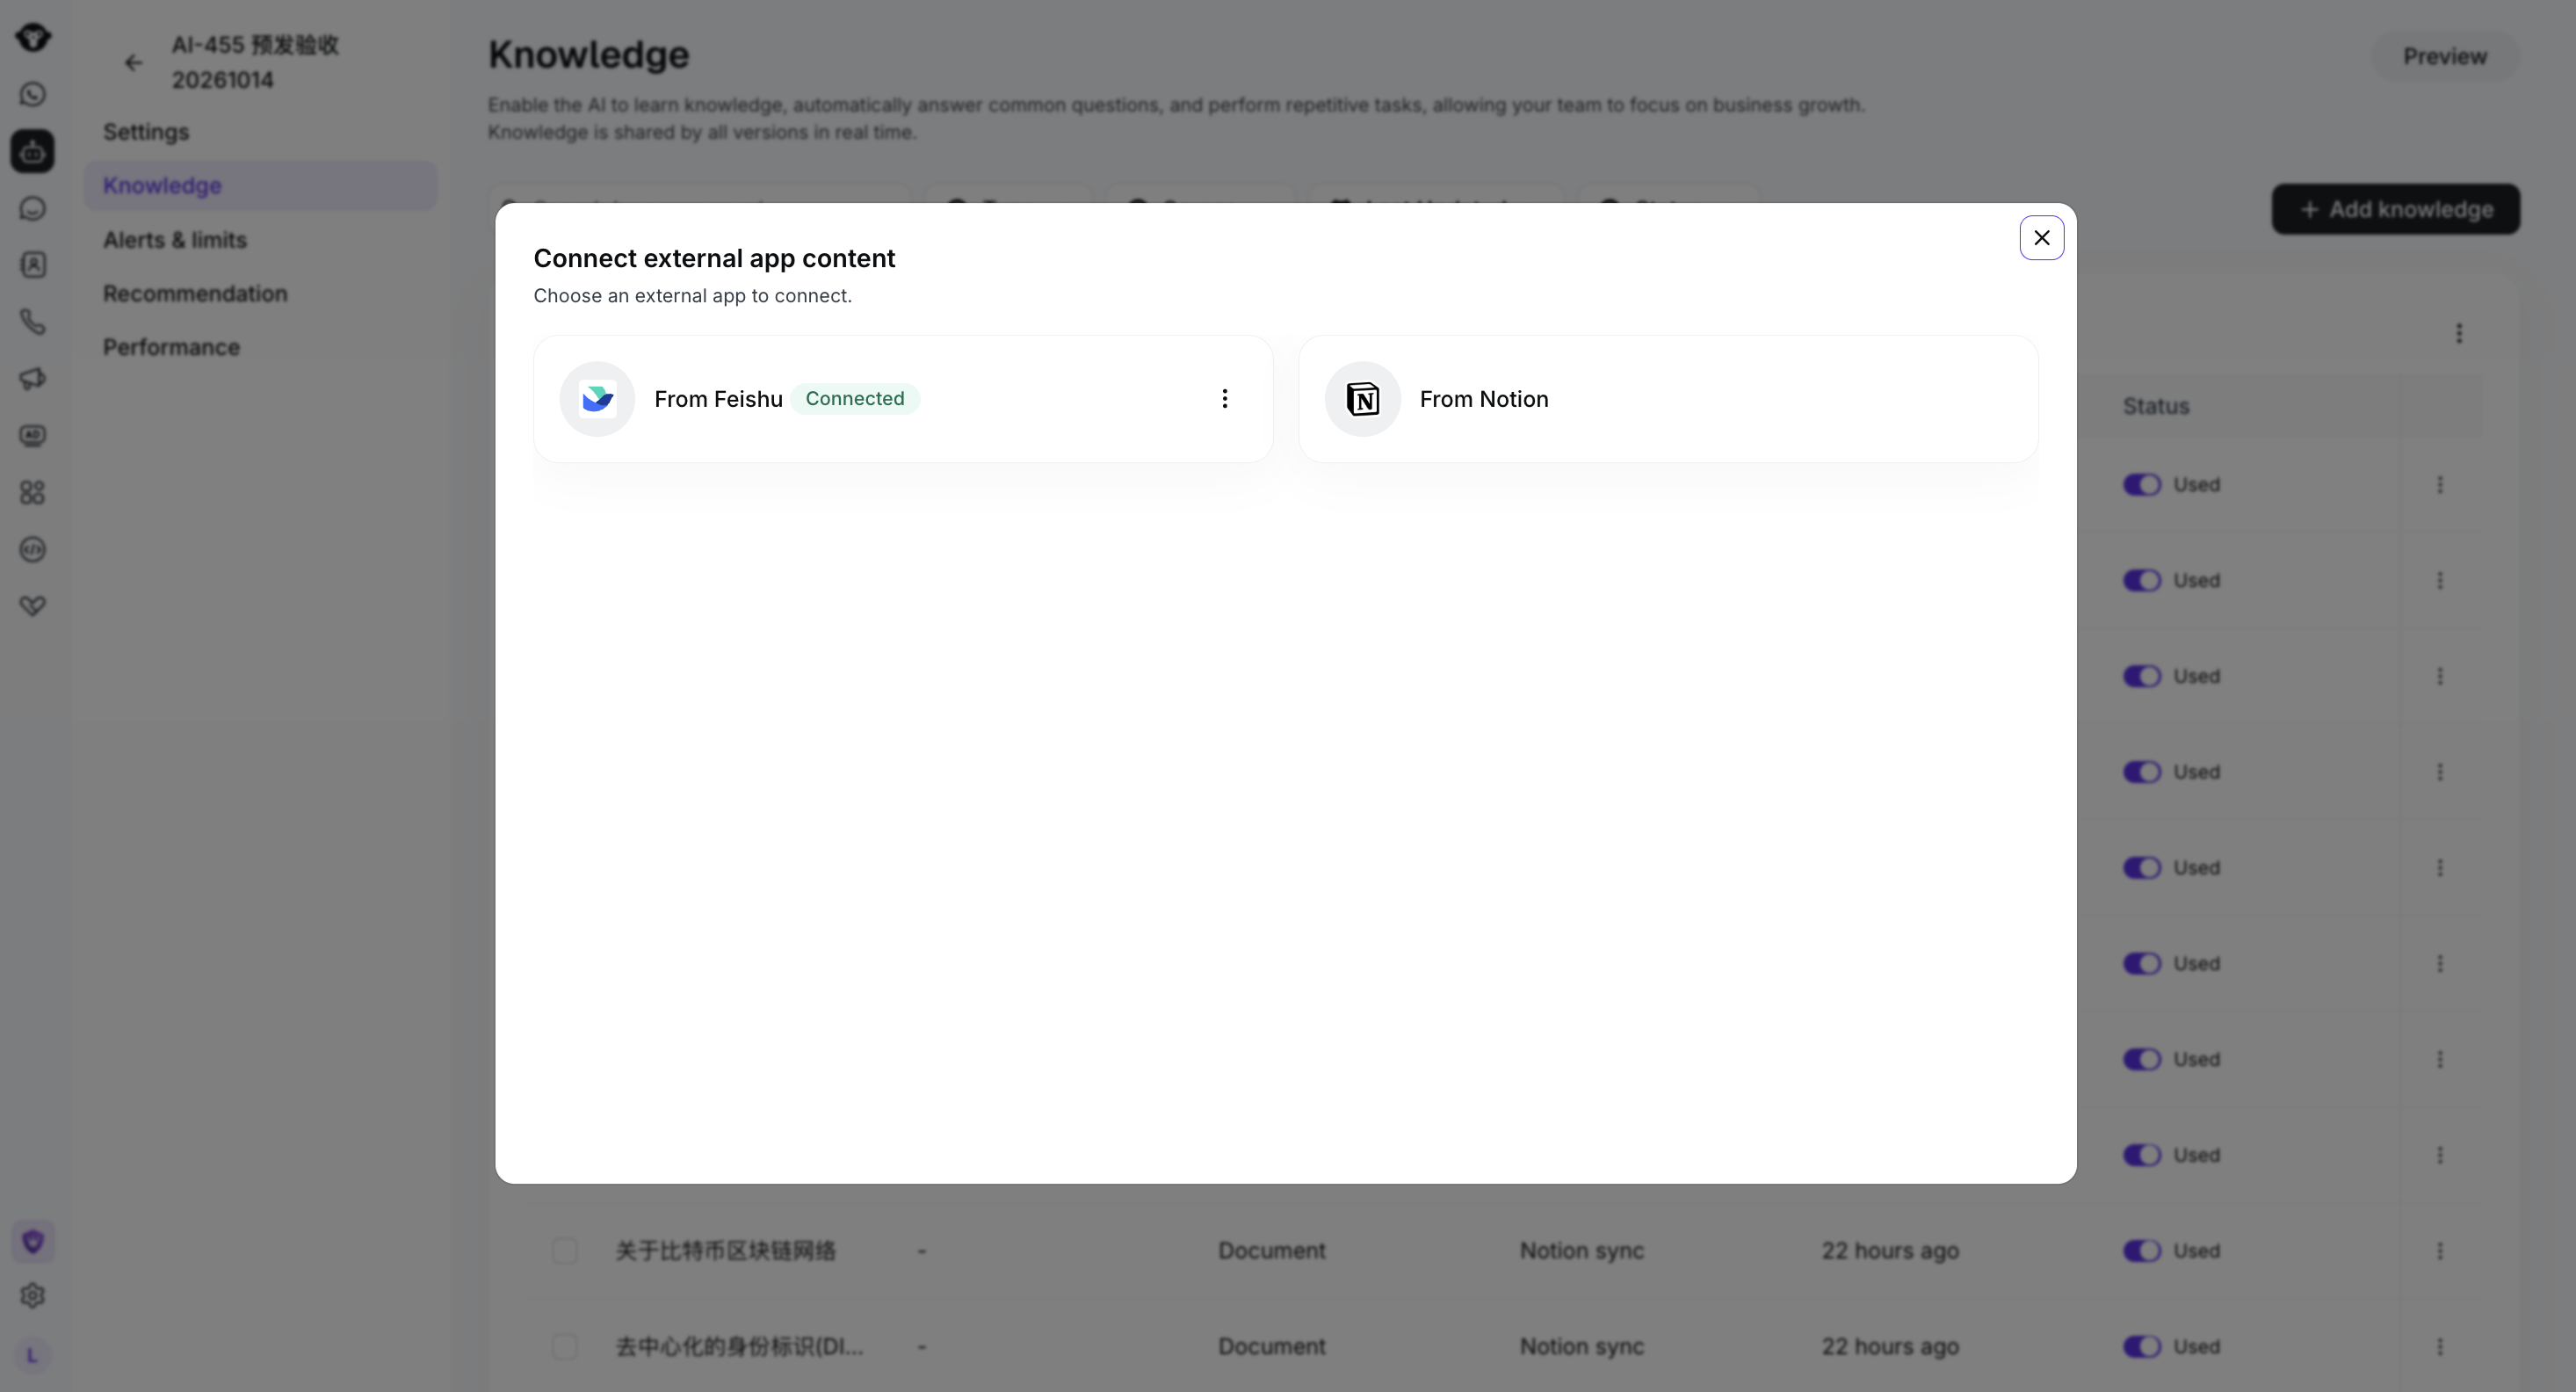Check the box for 关于比特币区块链网络
2576x1392 pixels.
565,1251
